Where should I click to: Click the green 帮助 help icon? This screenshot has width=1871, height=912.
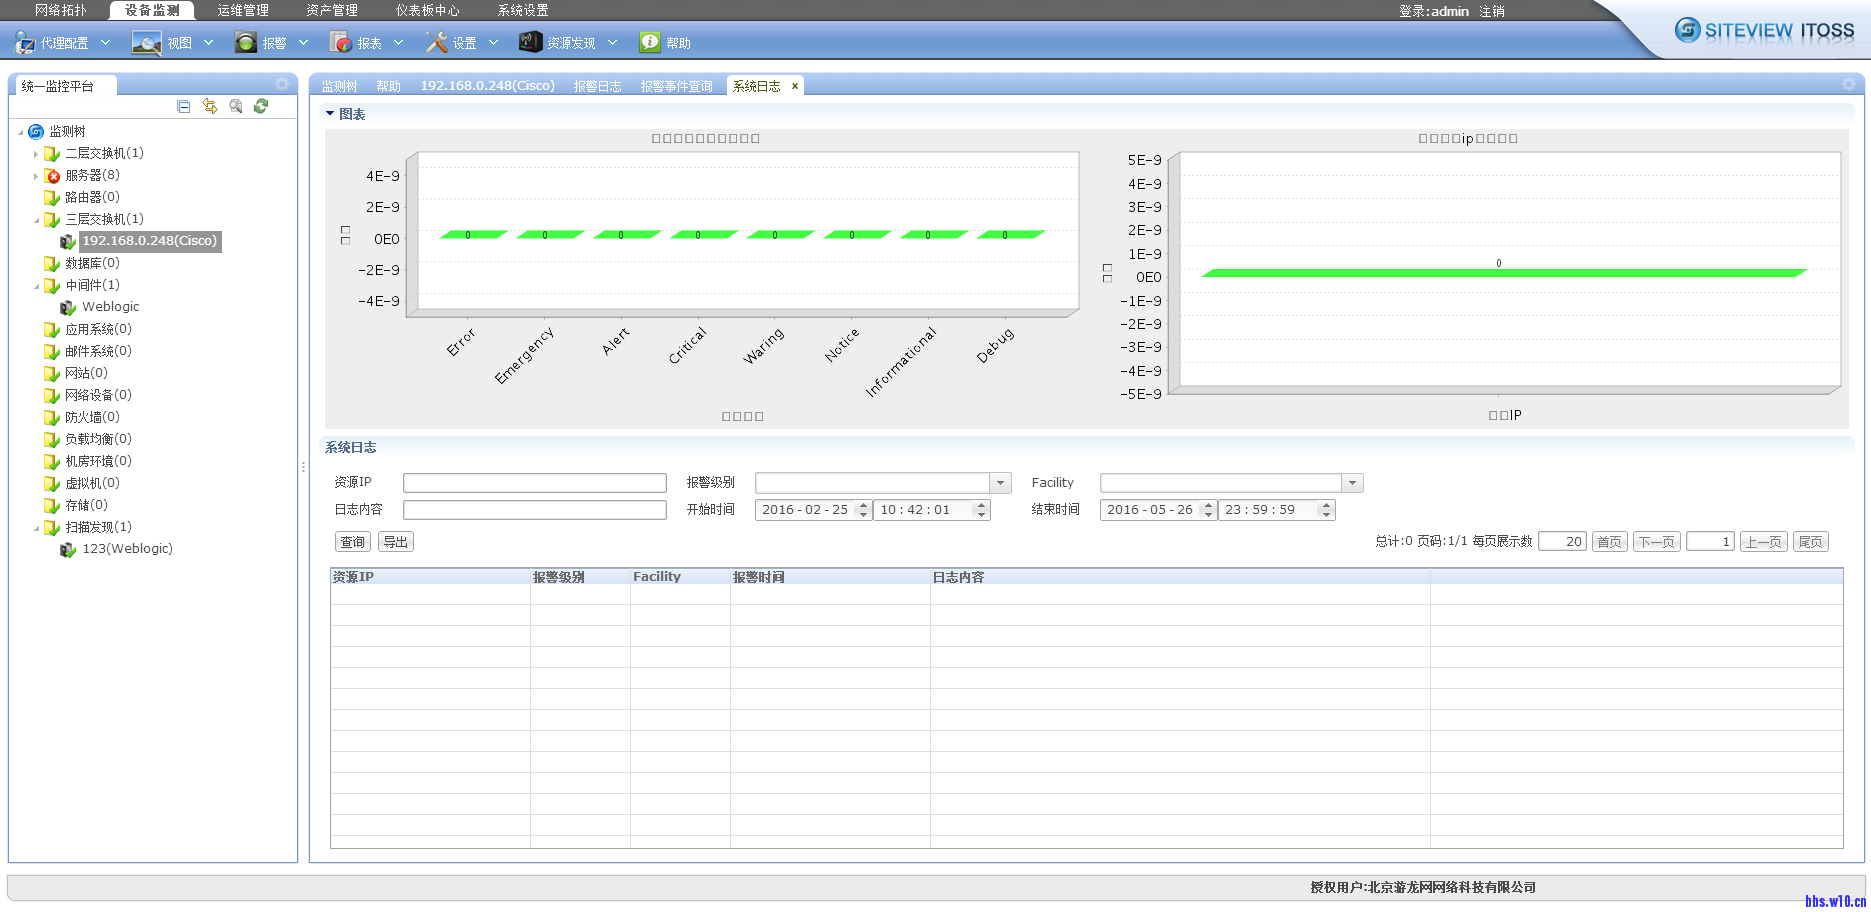click(650, 42)
